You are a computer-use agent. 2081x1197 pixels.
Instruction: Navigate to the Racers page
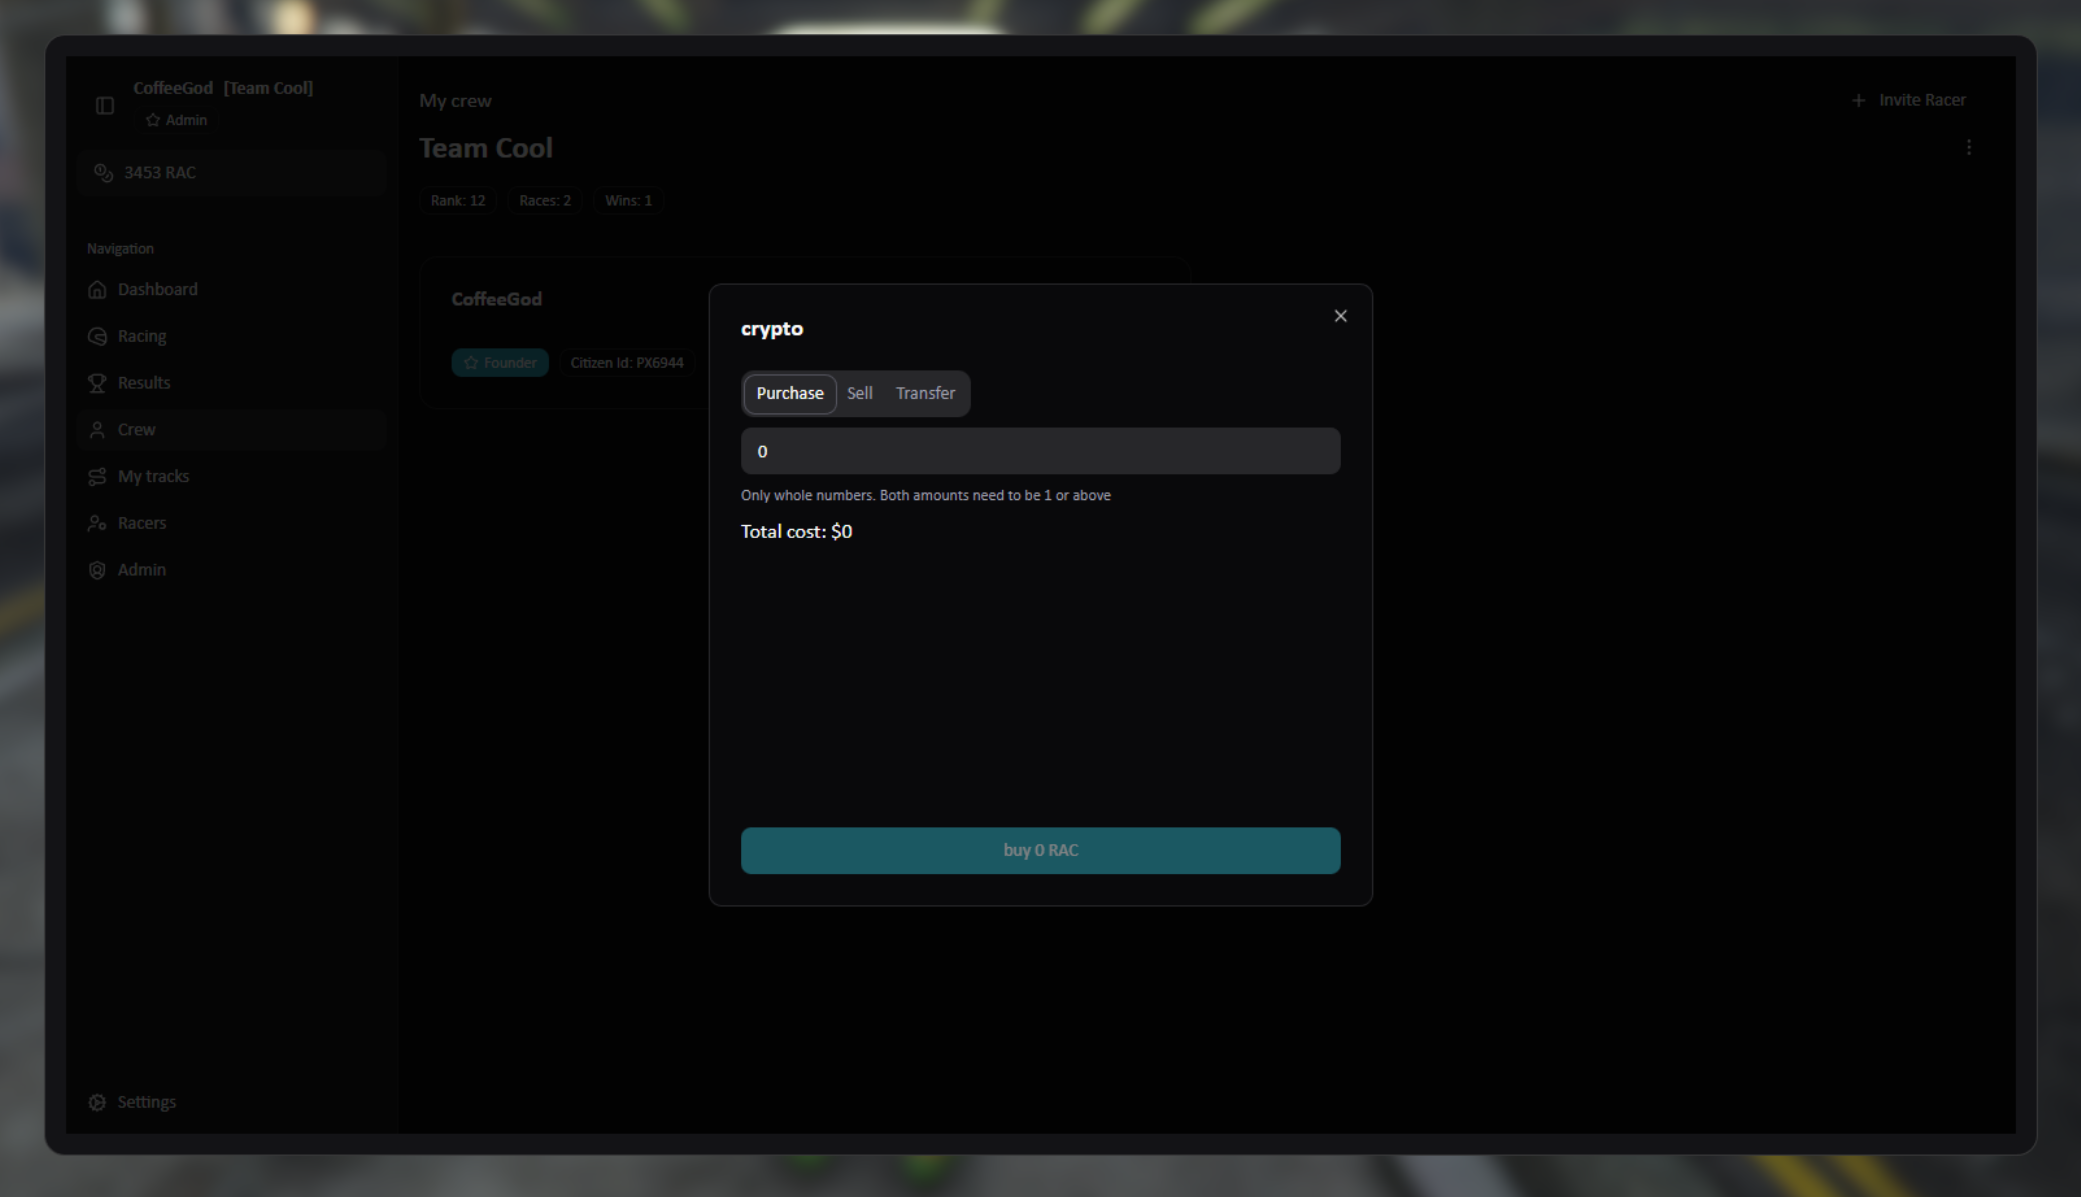[x=141, y=523]
